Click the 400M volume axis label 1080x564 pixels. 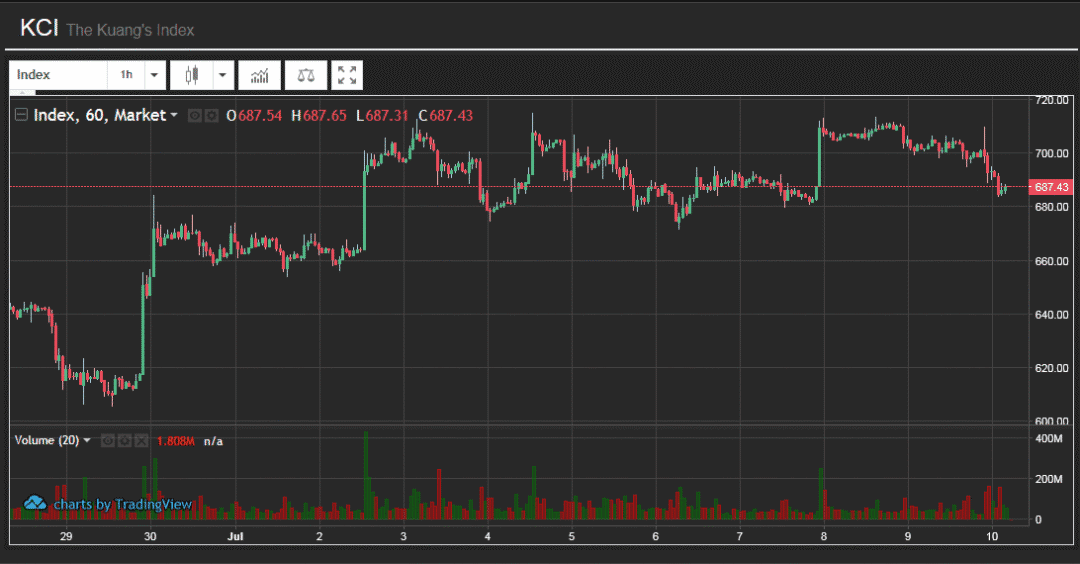point(1049,439)
